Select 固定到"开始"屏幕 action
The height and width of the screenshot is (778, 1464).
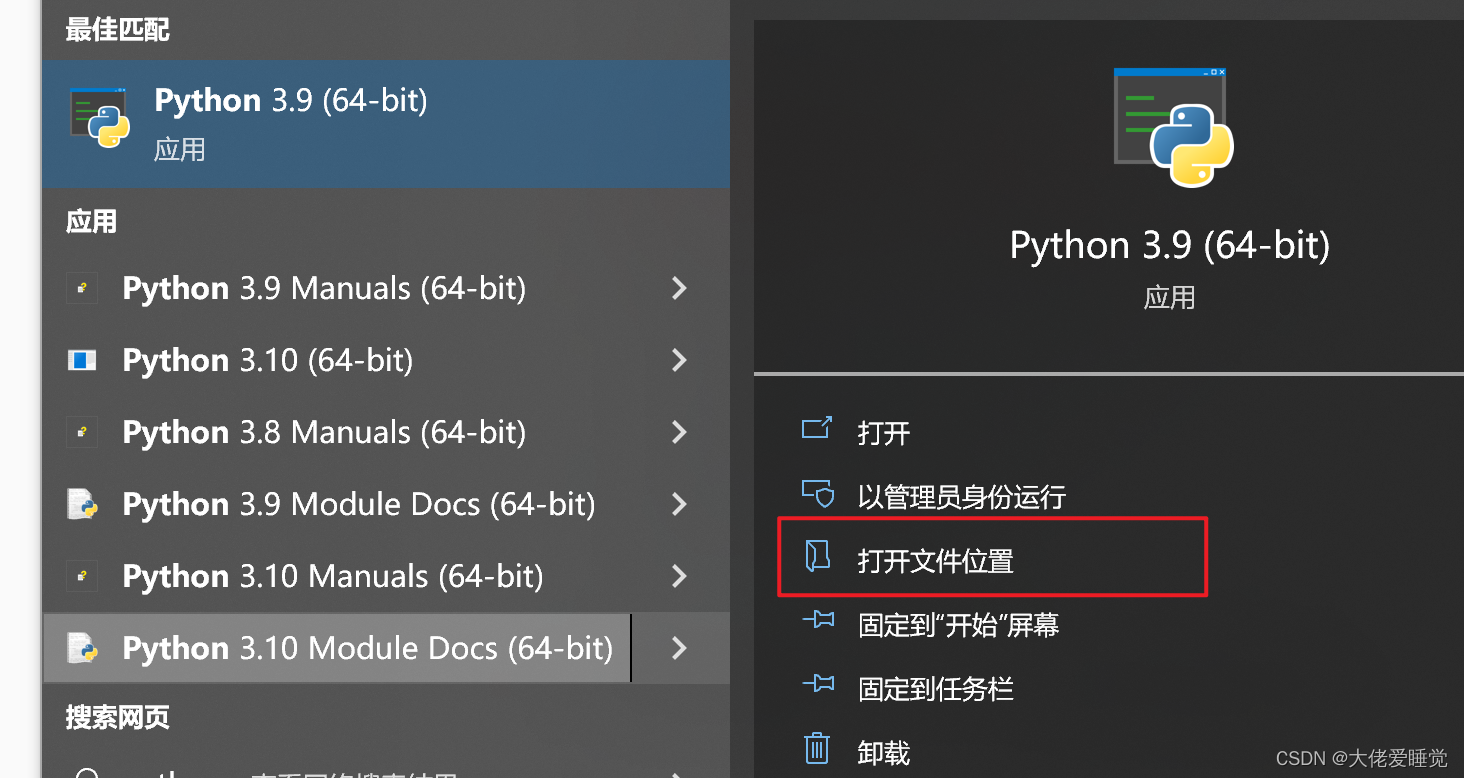(959, 626)
